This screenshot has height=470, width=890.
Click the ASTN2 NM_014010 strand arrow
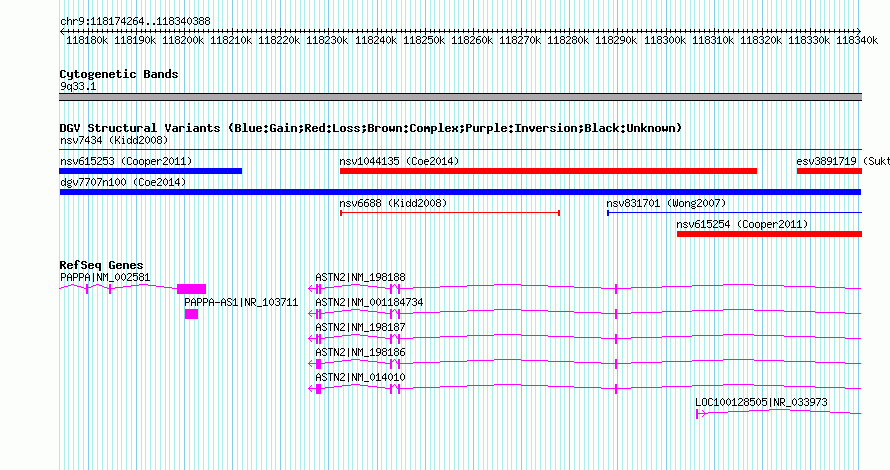[311, 389]
